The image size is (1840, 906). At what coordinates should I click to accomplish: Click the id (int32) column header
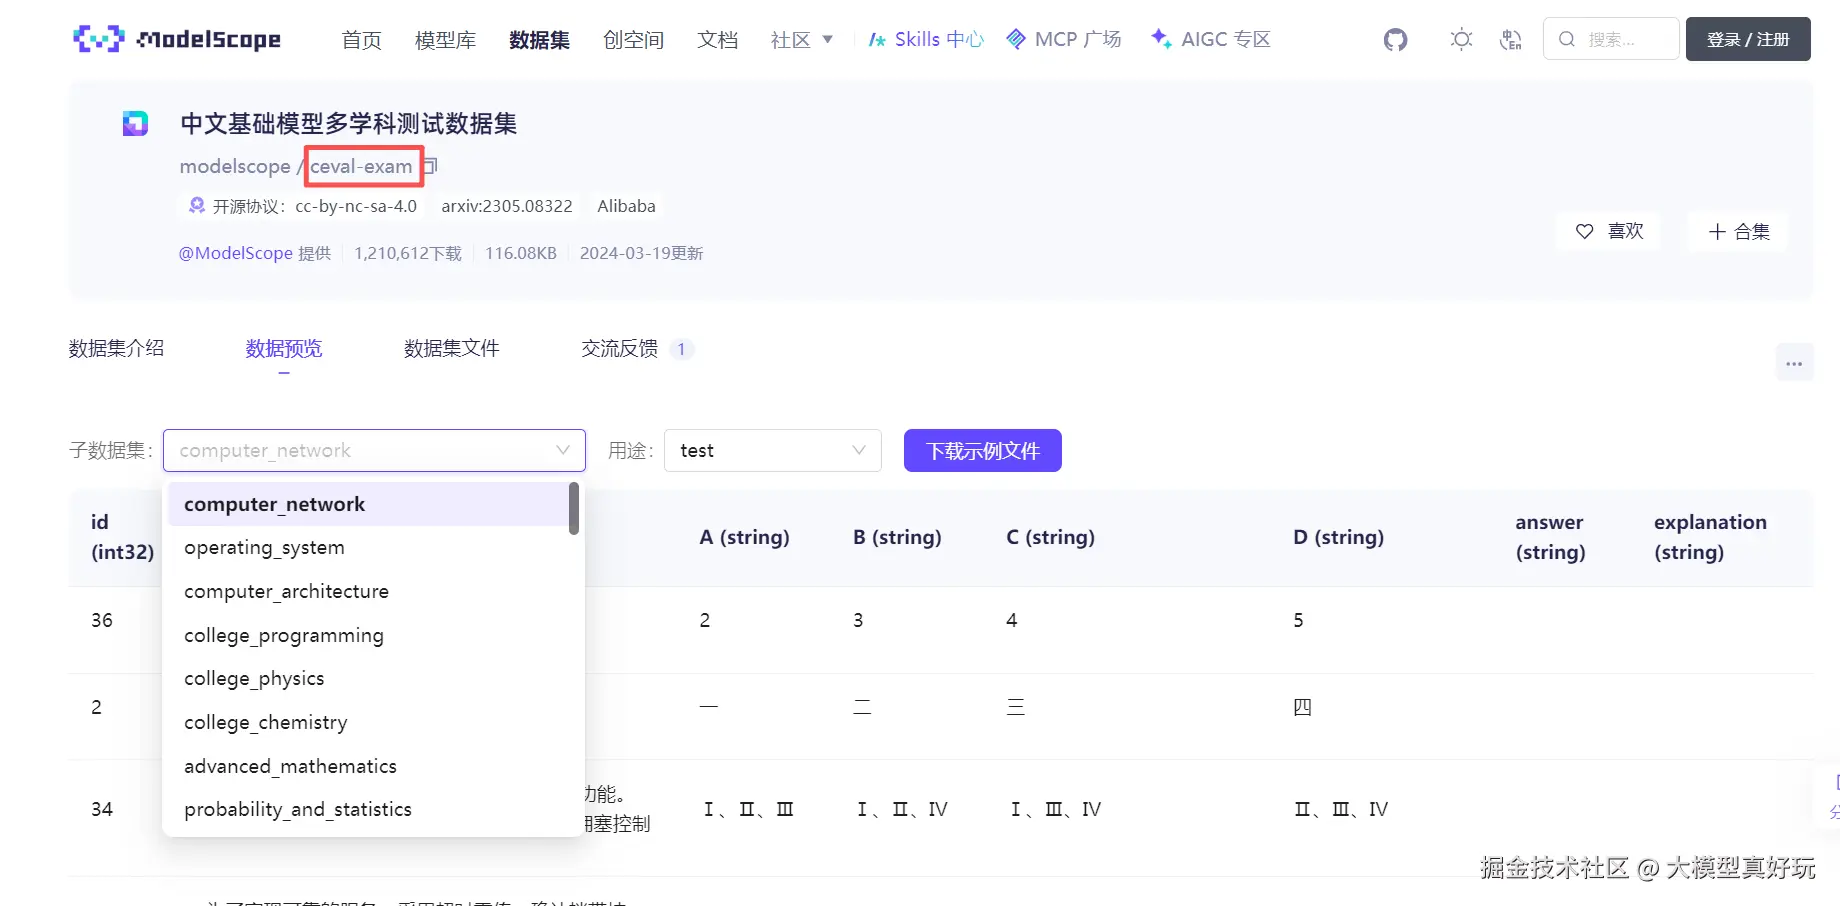coord(122,537)
